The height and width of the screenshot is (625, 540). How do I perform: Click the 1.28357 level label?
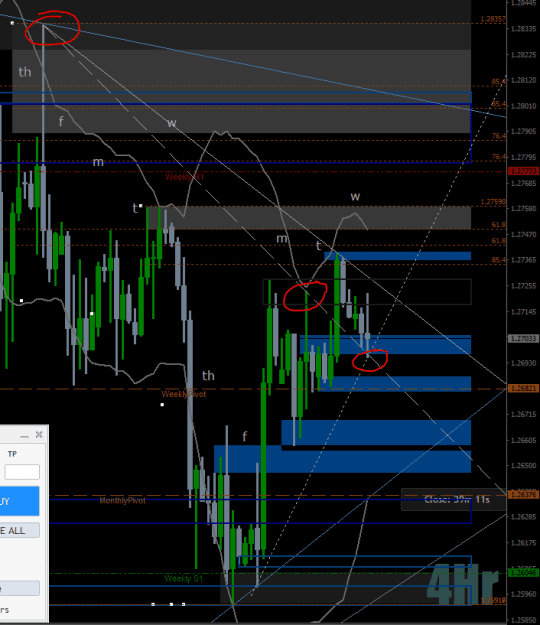493,19
